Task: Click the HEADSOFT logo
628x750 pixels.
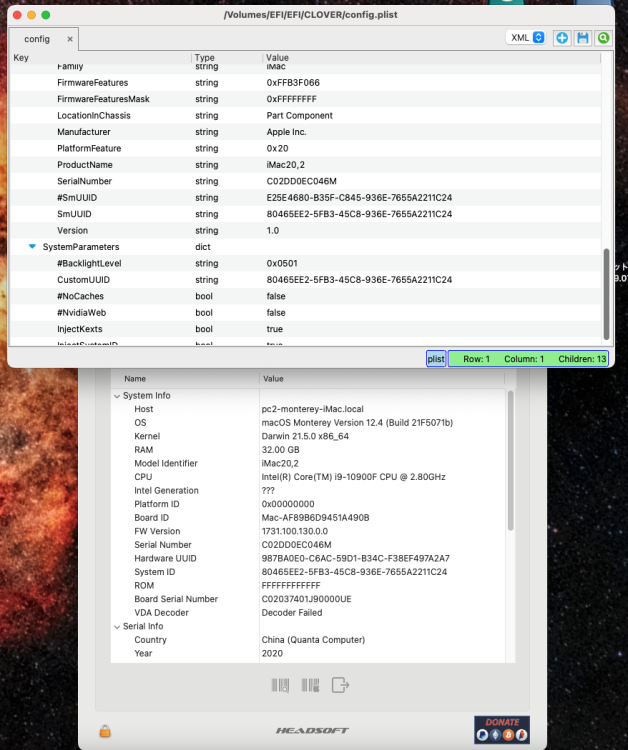Action: click(312, 730)
